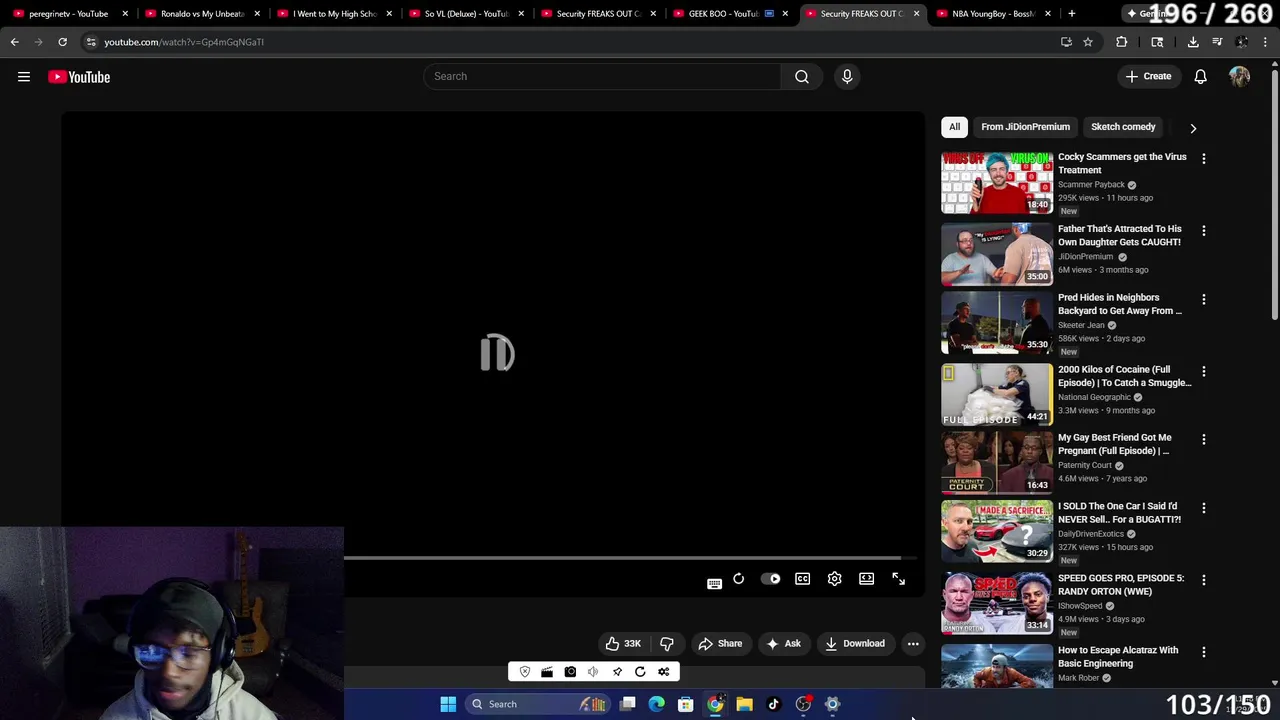Click the shield icon on floating toolbar
The height and width of the screenshot is (720, 1280).
pos(525,672)
